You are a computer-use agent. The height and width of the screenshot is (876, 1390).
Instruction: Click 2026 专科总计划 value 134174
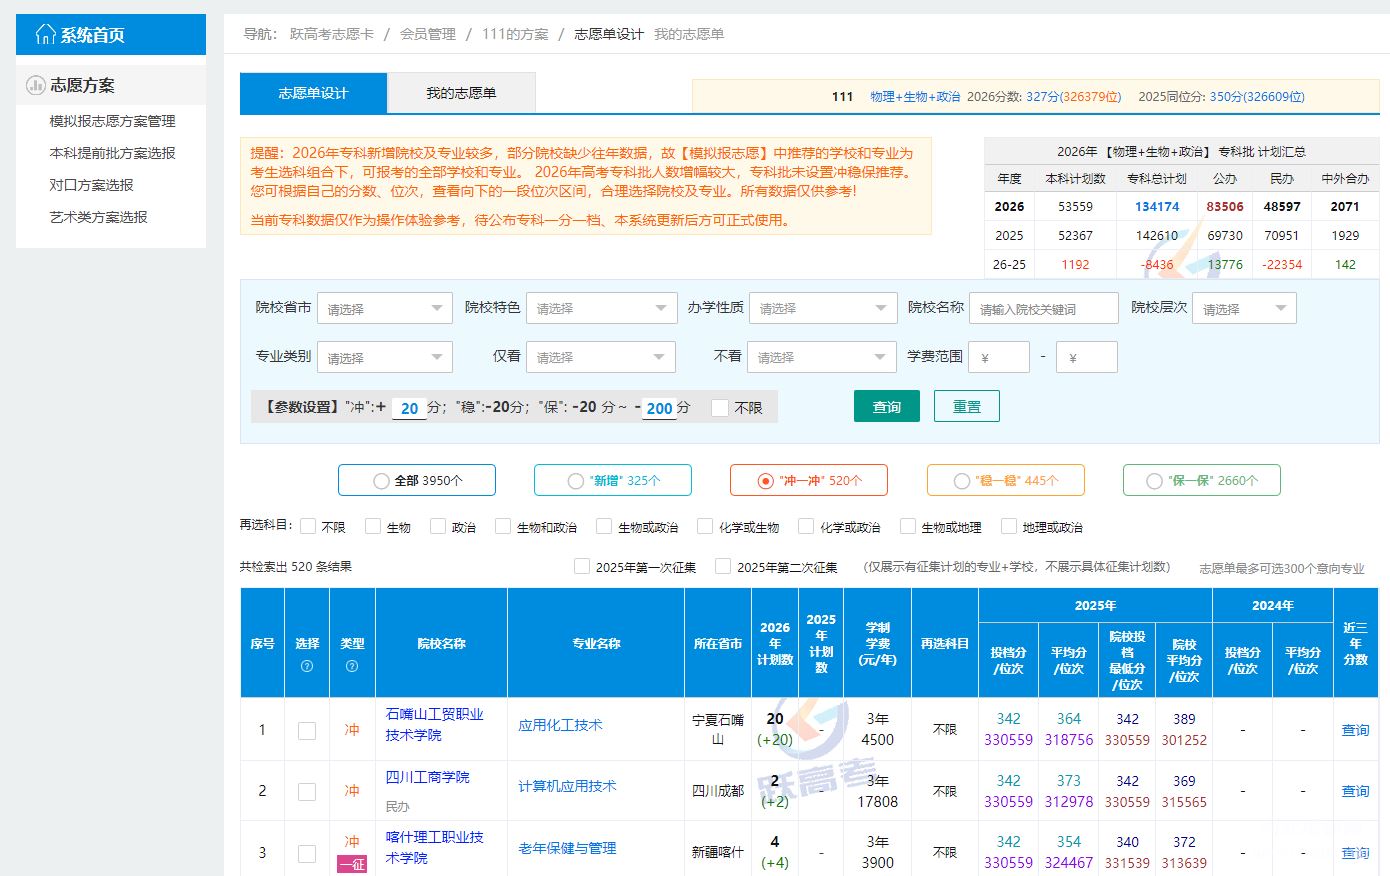(1157, 207)
